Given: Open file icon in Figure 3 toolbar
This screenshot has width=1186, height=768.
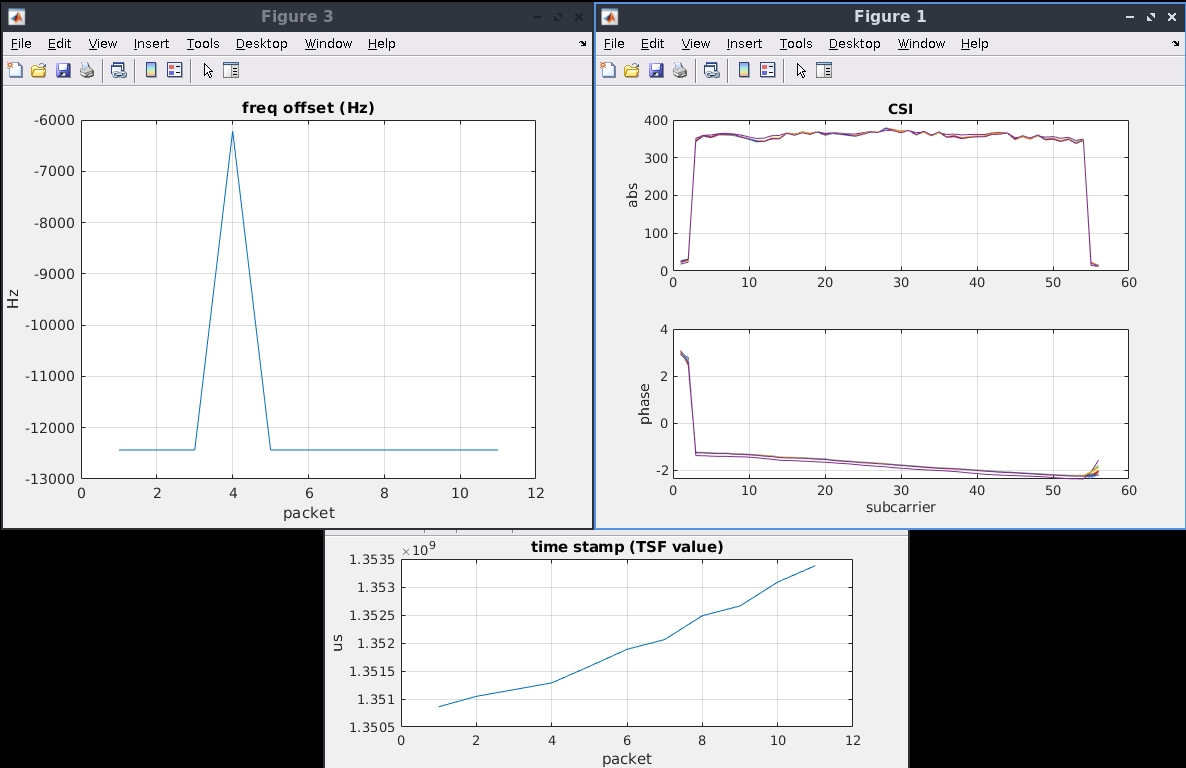Looking at the screenshot, I should tap(39, 70).
